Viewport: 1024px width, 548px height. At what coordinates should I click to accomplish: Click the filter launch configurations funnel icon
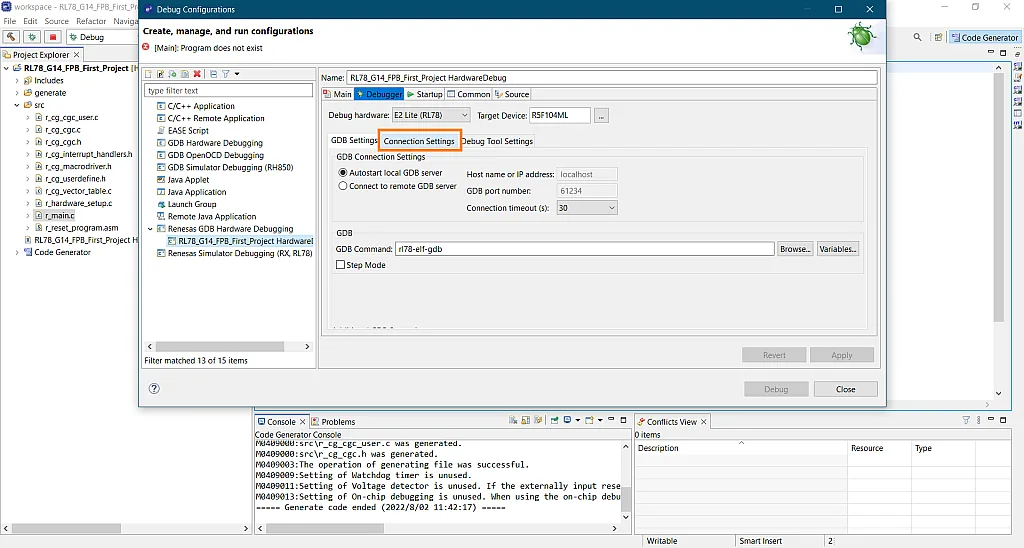(x=226, y=74)
